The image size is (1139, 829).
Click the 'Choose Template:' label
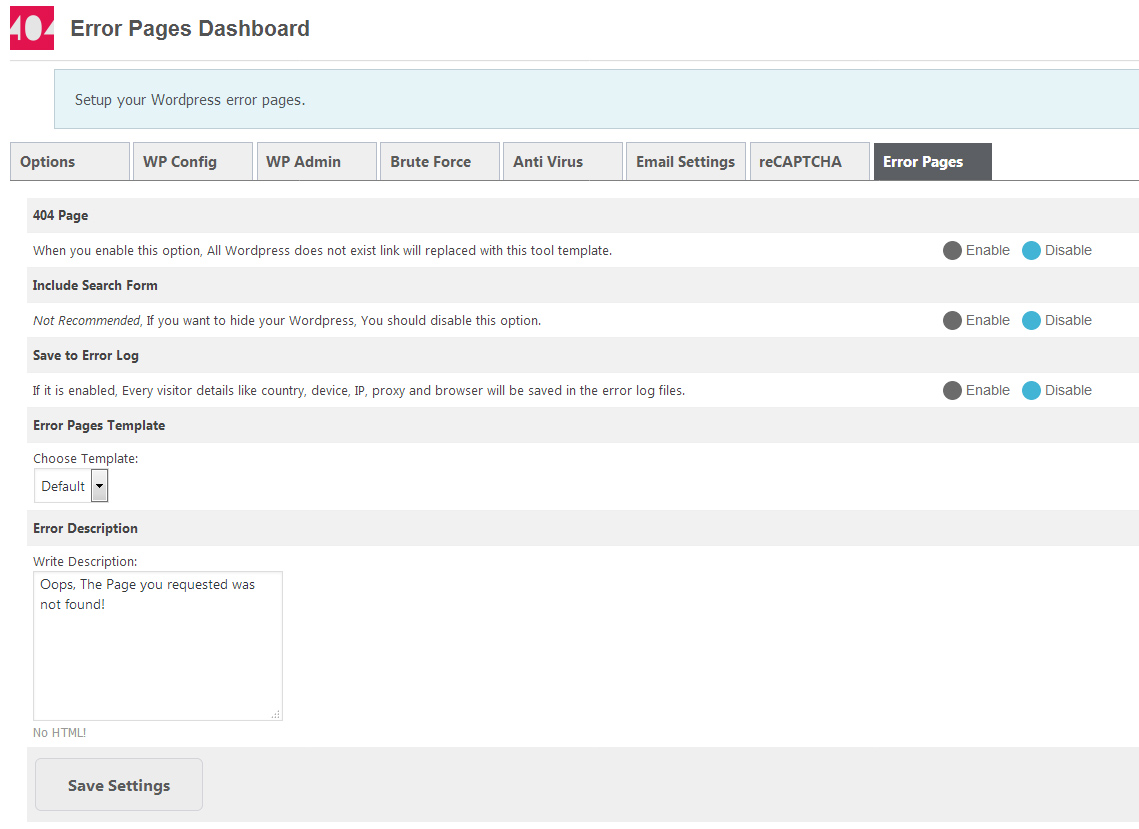click(x=86, y=458)
